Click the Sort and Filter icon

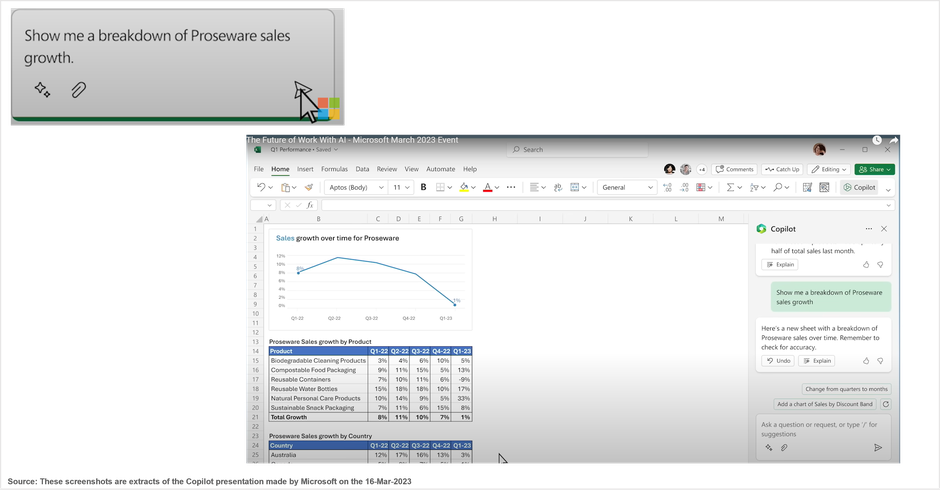coord(754,188)
